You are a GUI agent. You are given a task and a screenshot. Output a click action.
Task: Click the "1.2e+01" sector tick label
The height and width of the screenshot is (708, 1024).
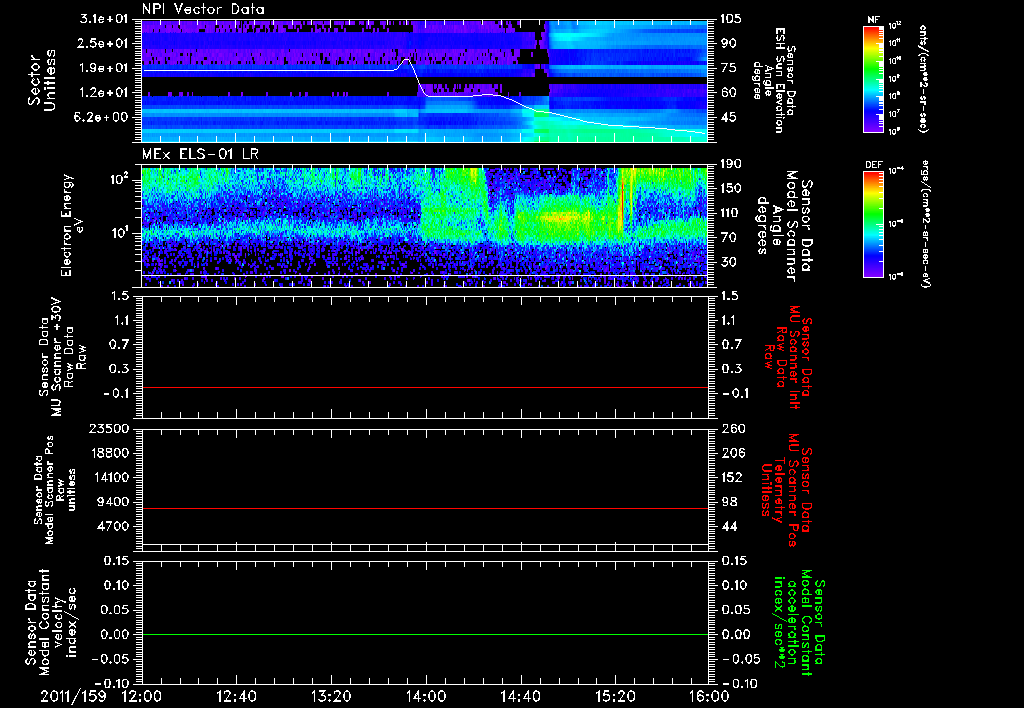[104, 93]
